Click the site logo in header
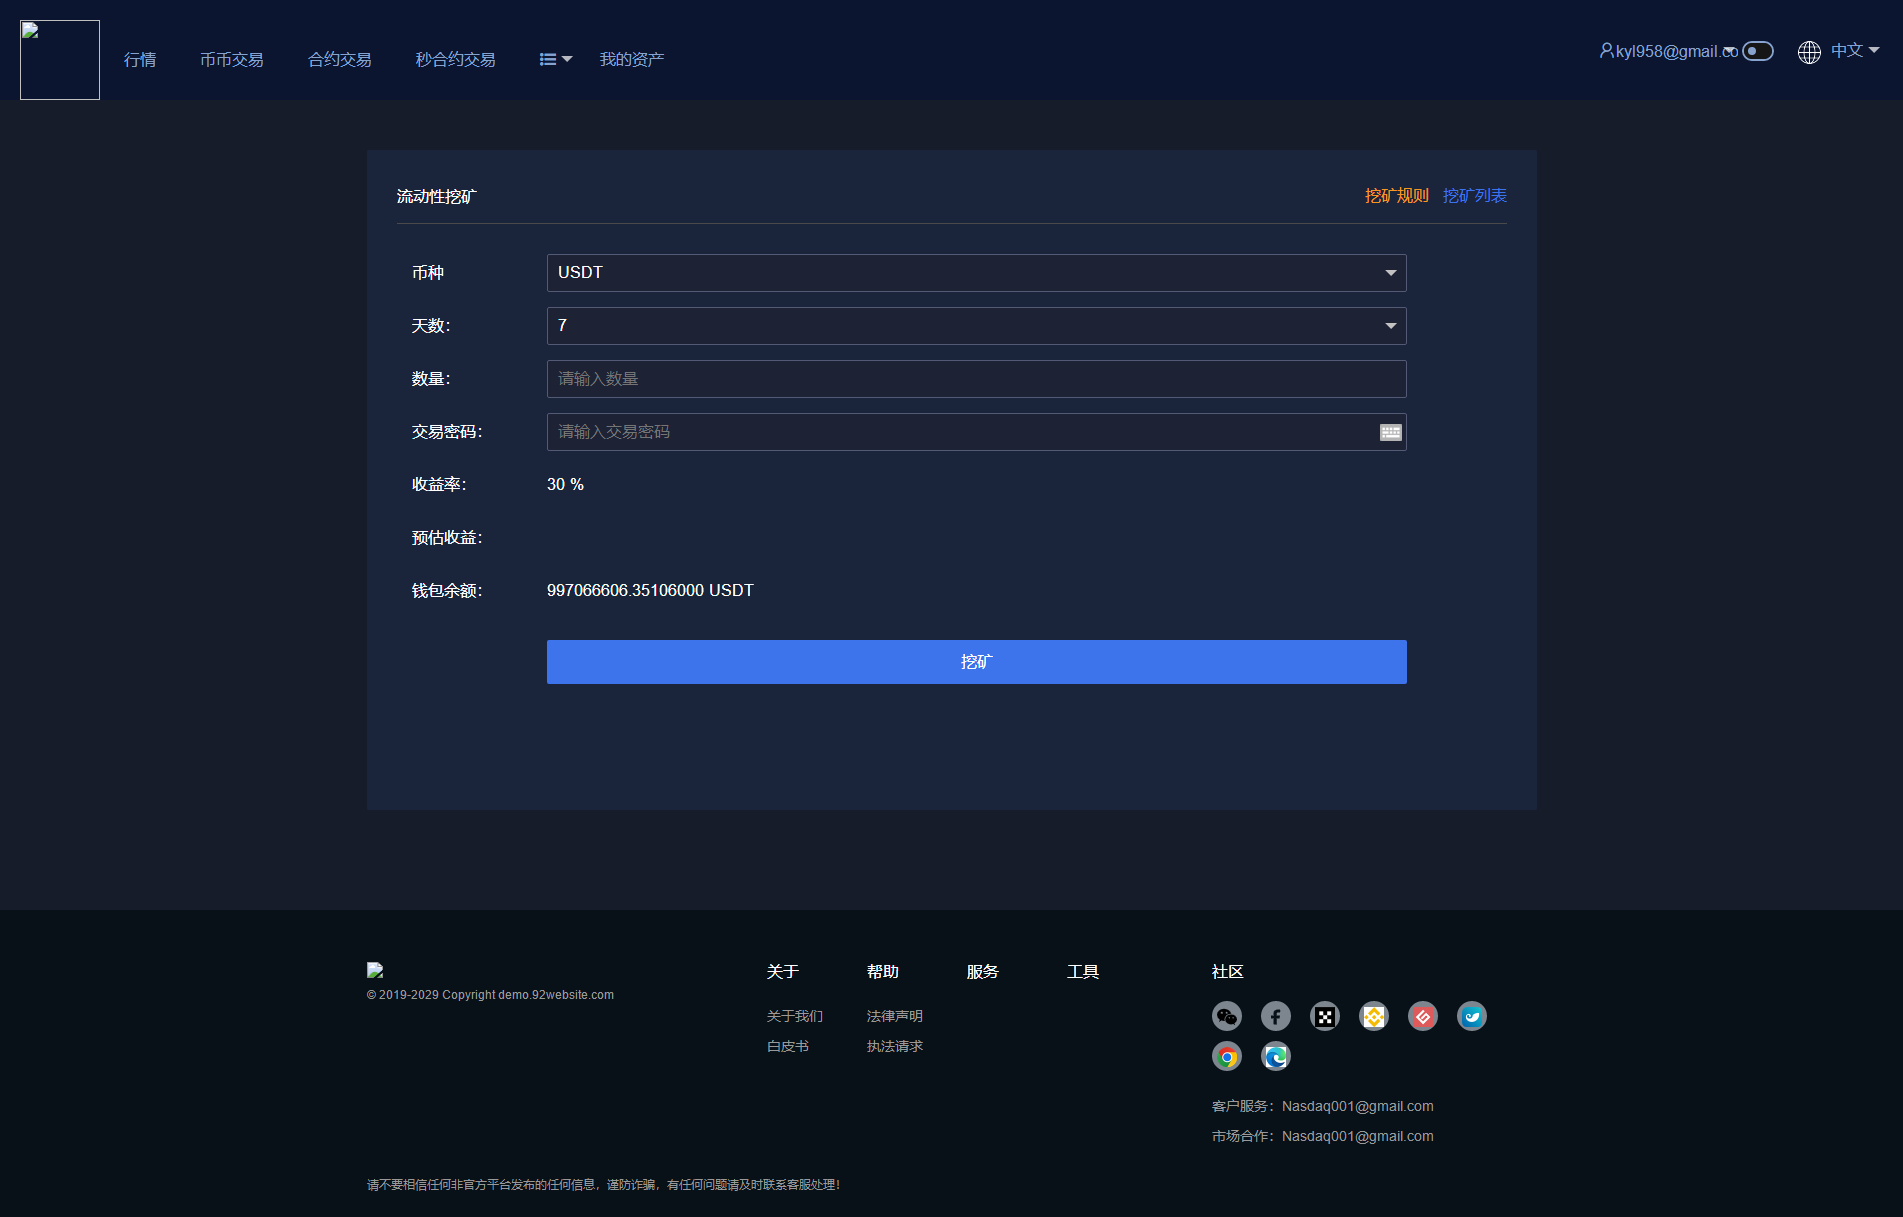 [60, 60]
